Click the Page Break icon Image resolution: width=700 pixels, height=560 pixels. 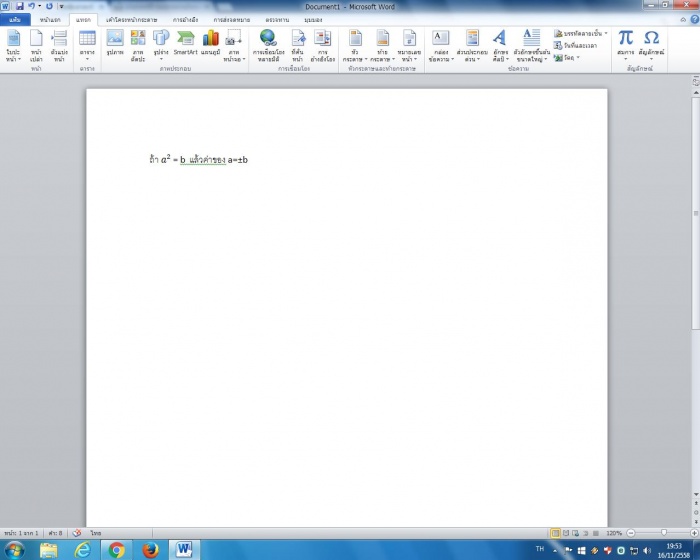(x=59, y=43)
